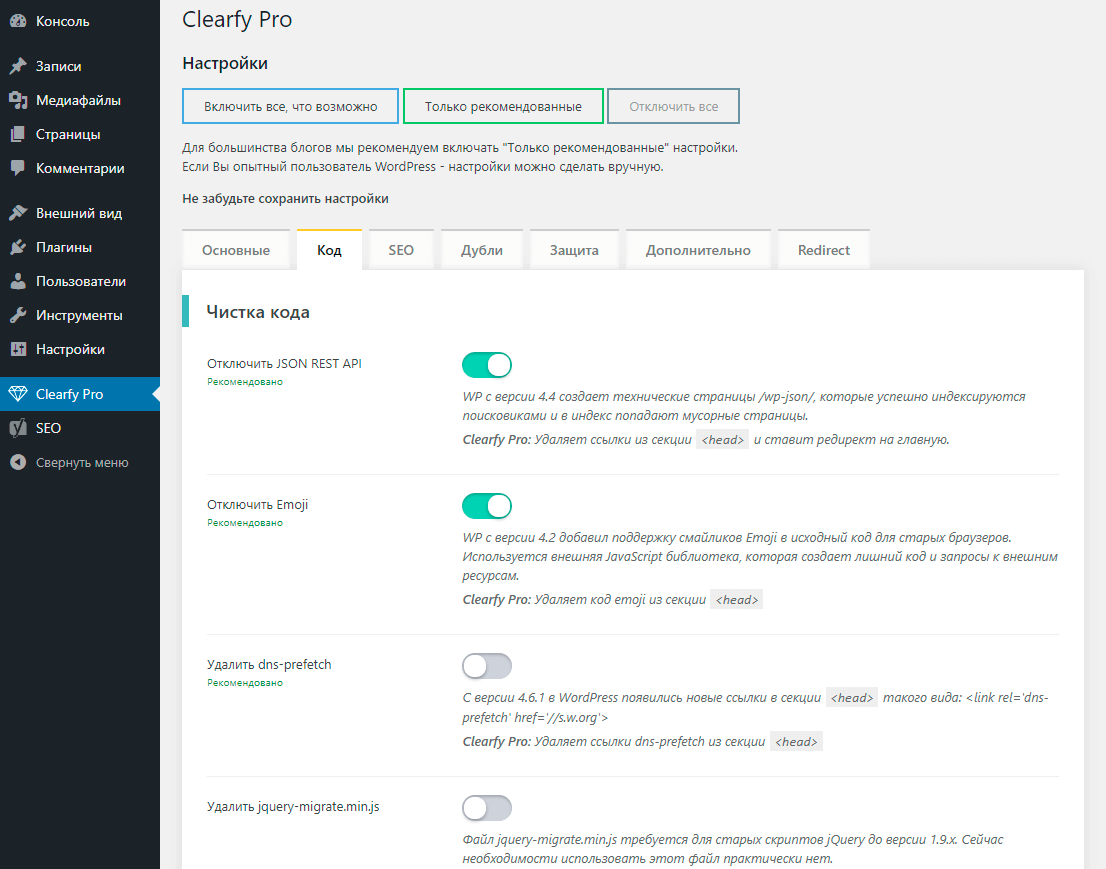Switch to the Основные tab
1106x869 pixels.
click(x=236, y=250)
